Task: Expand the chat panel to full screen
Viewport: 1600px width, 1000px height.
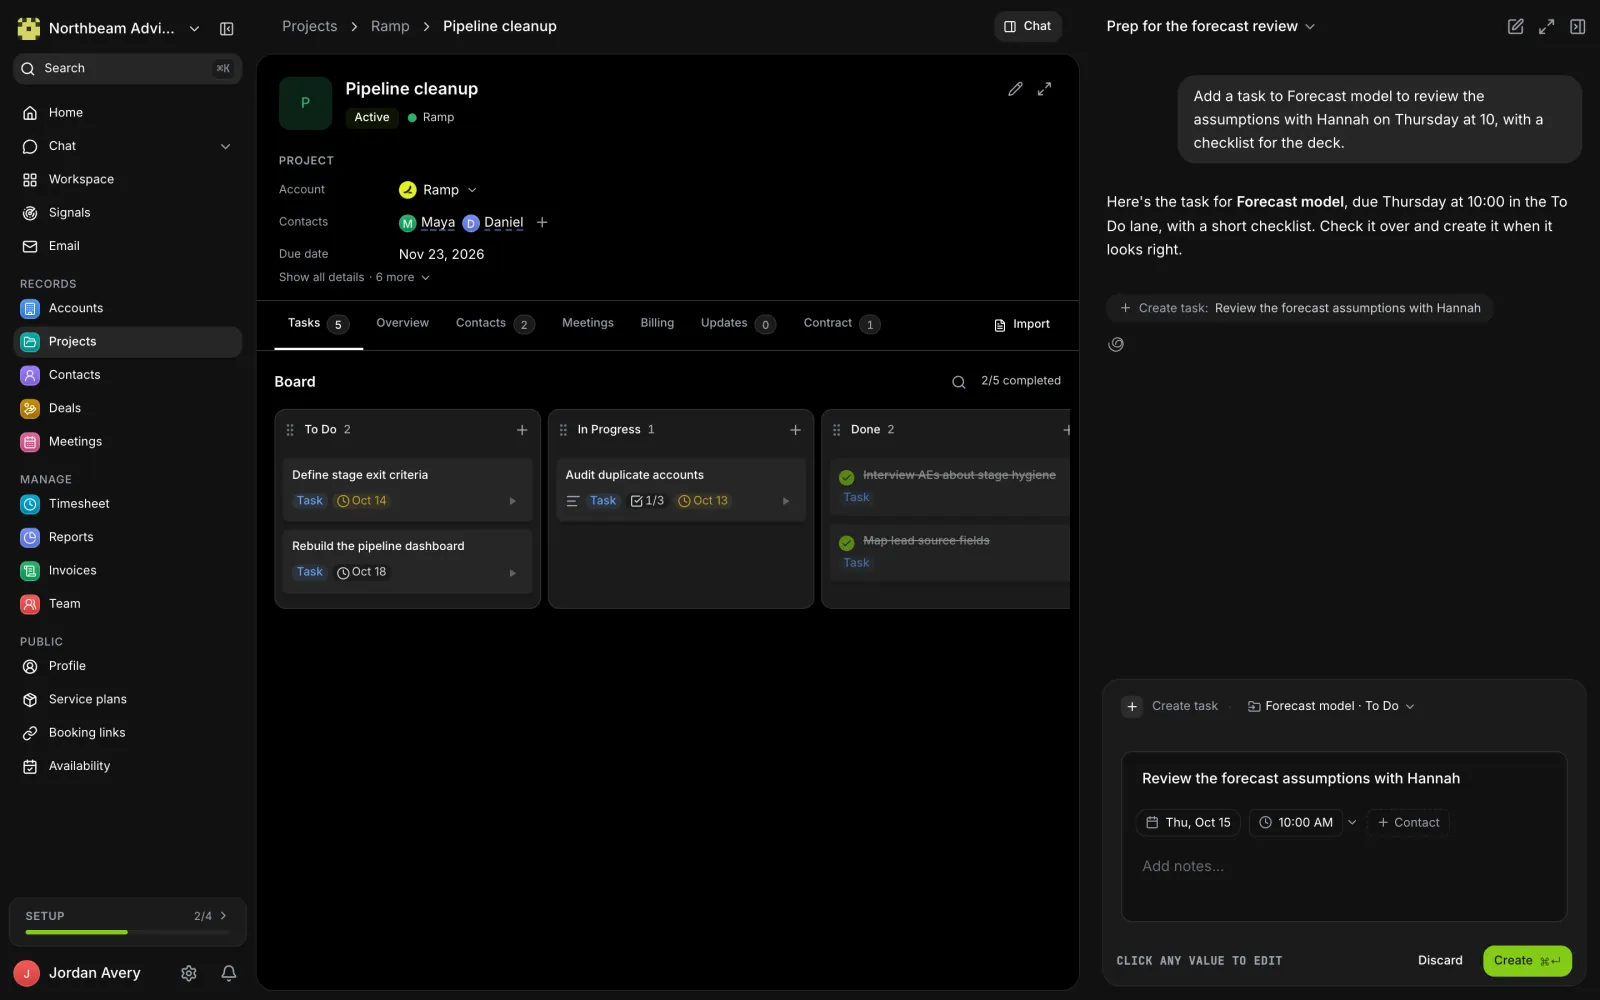Action: (1546, 27)
